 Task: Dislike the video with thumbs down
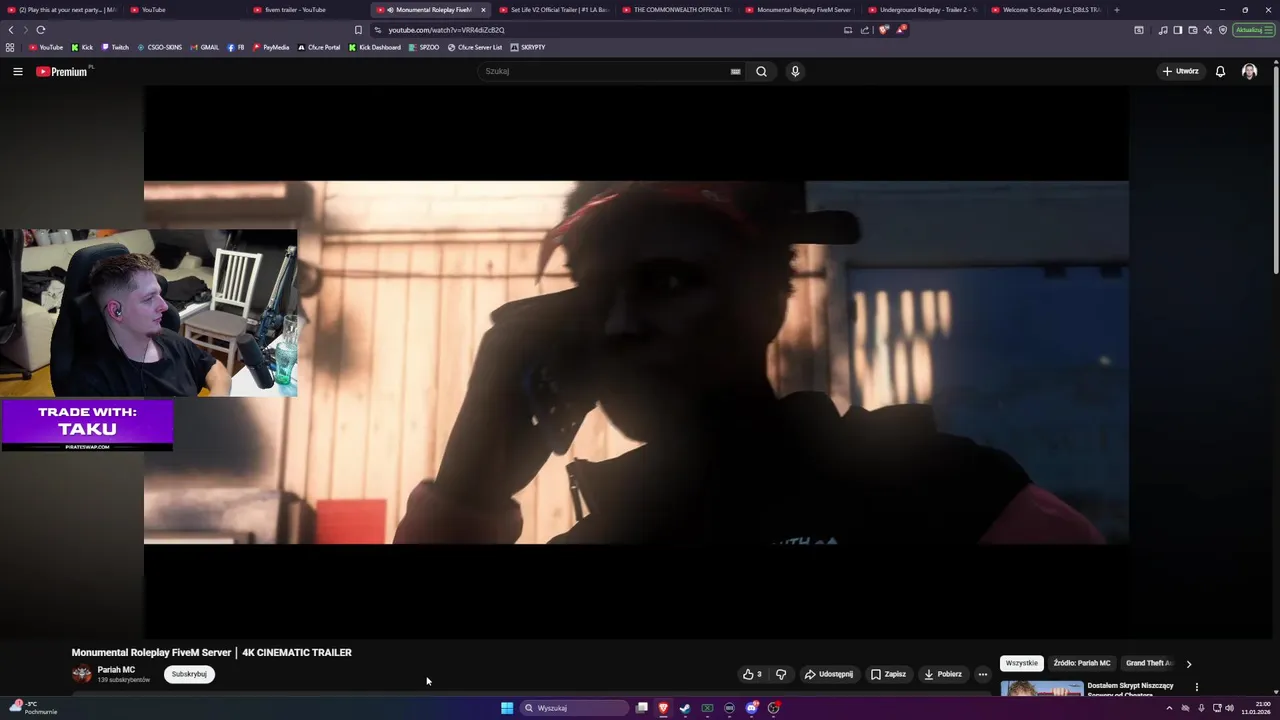781,674
